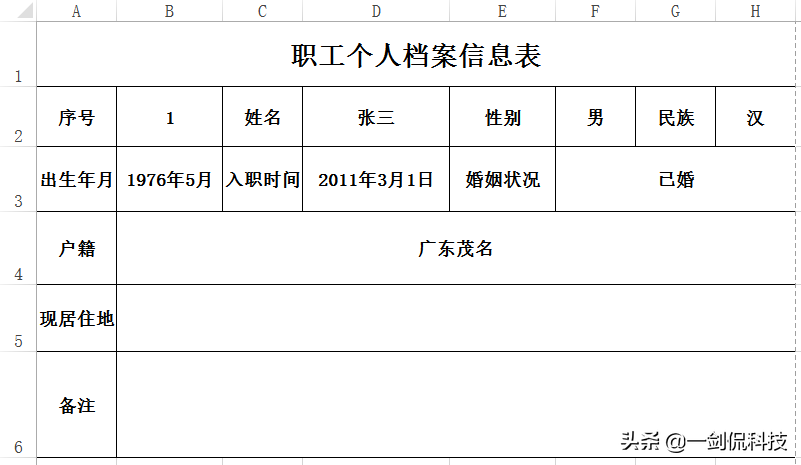Select the 出生年月 label cell

(77, 179)
